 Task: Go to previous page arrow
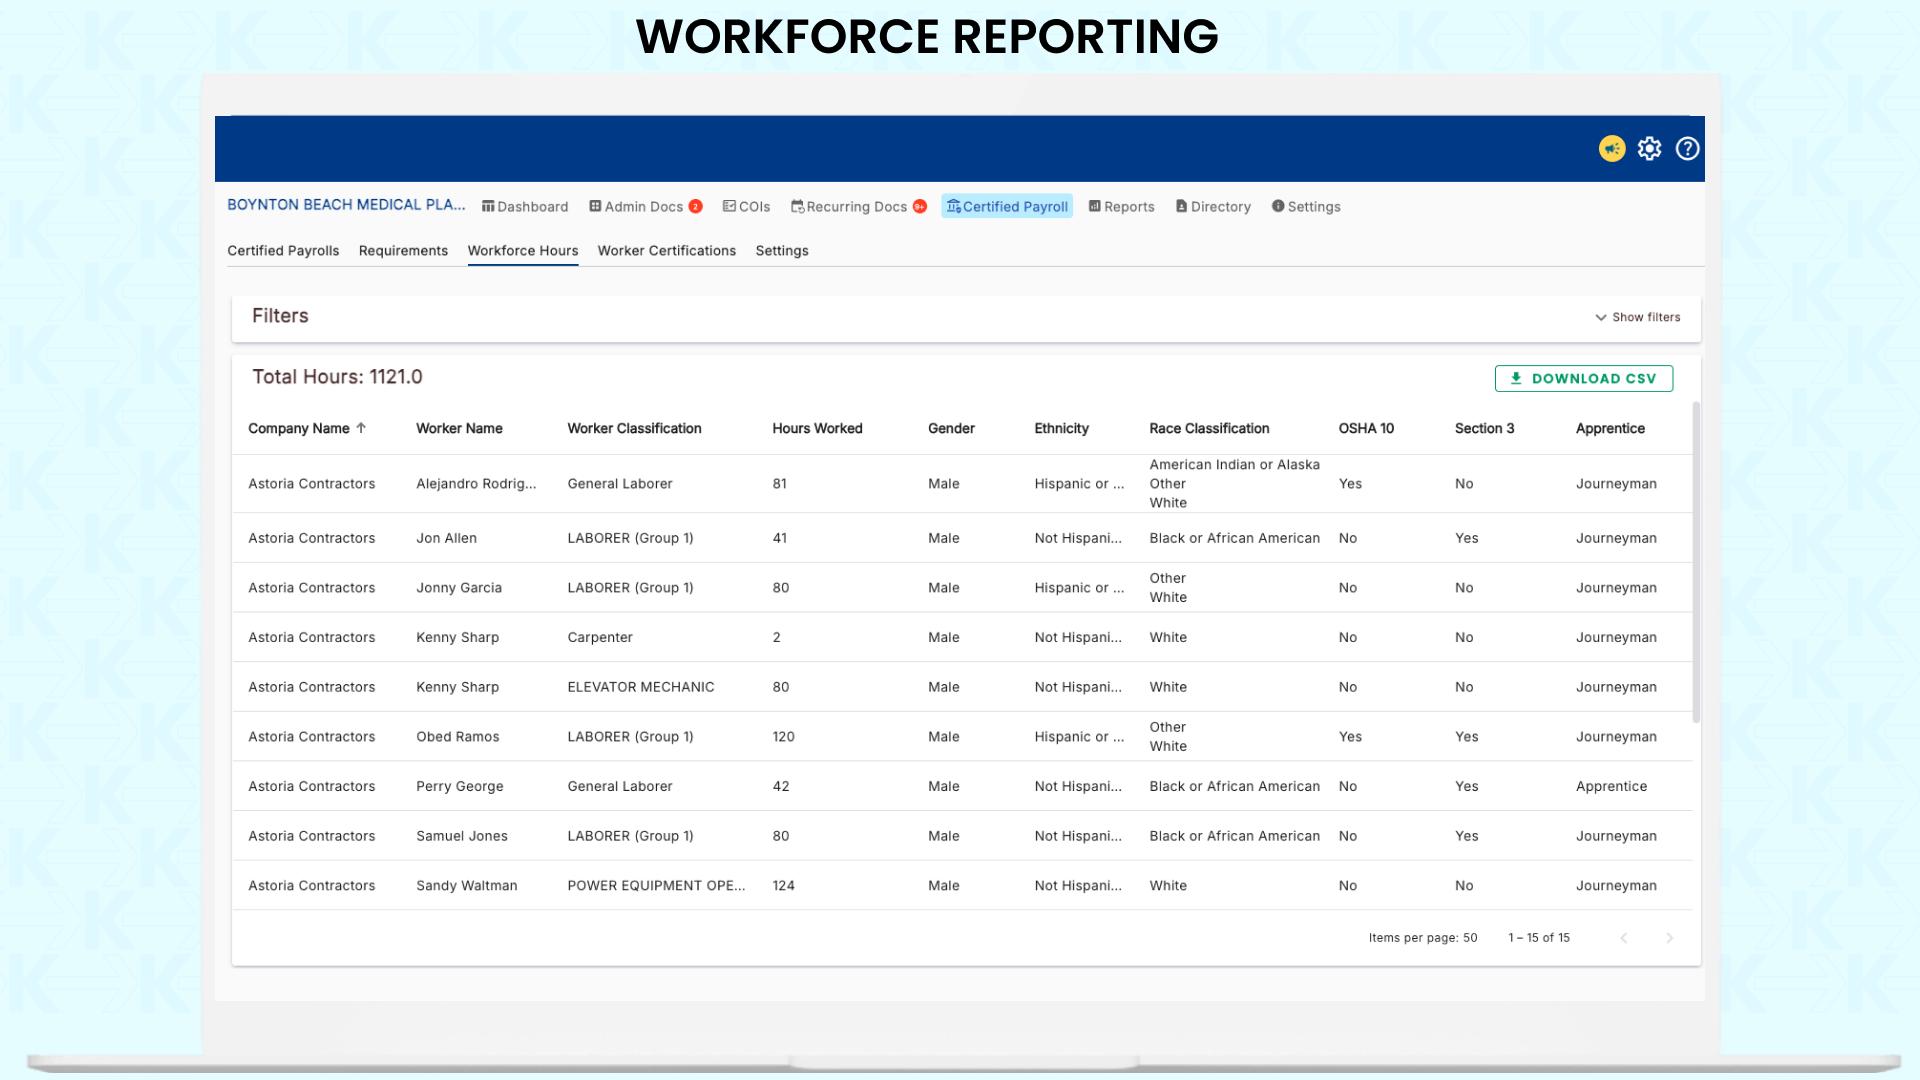coord(1624,938)
